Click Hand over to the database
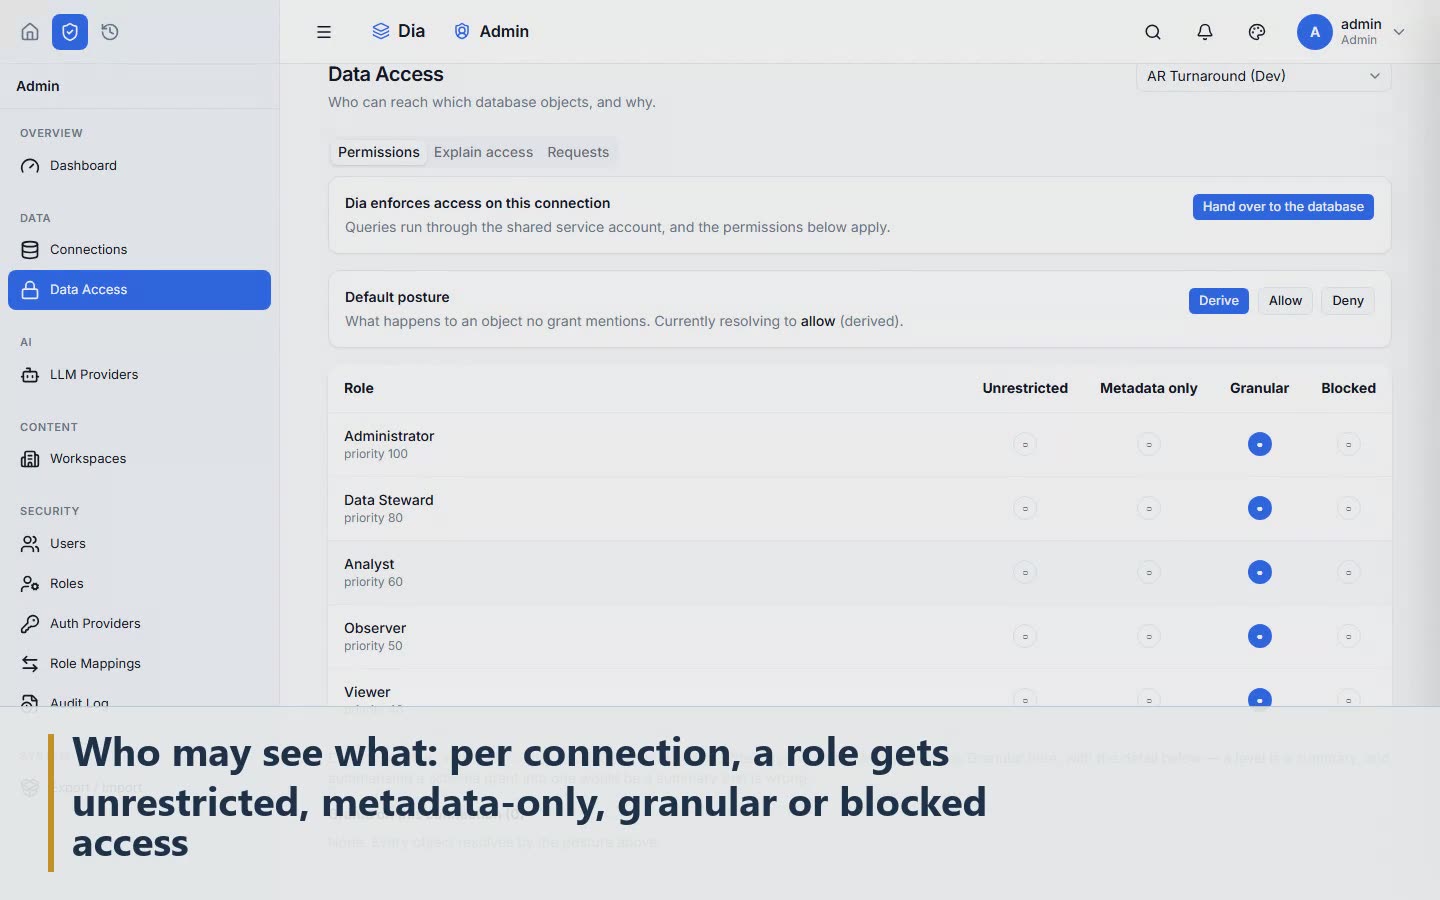This screenshot has height=900, width=1440. 1283,207
